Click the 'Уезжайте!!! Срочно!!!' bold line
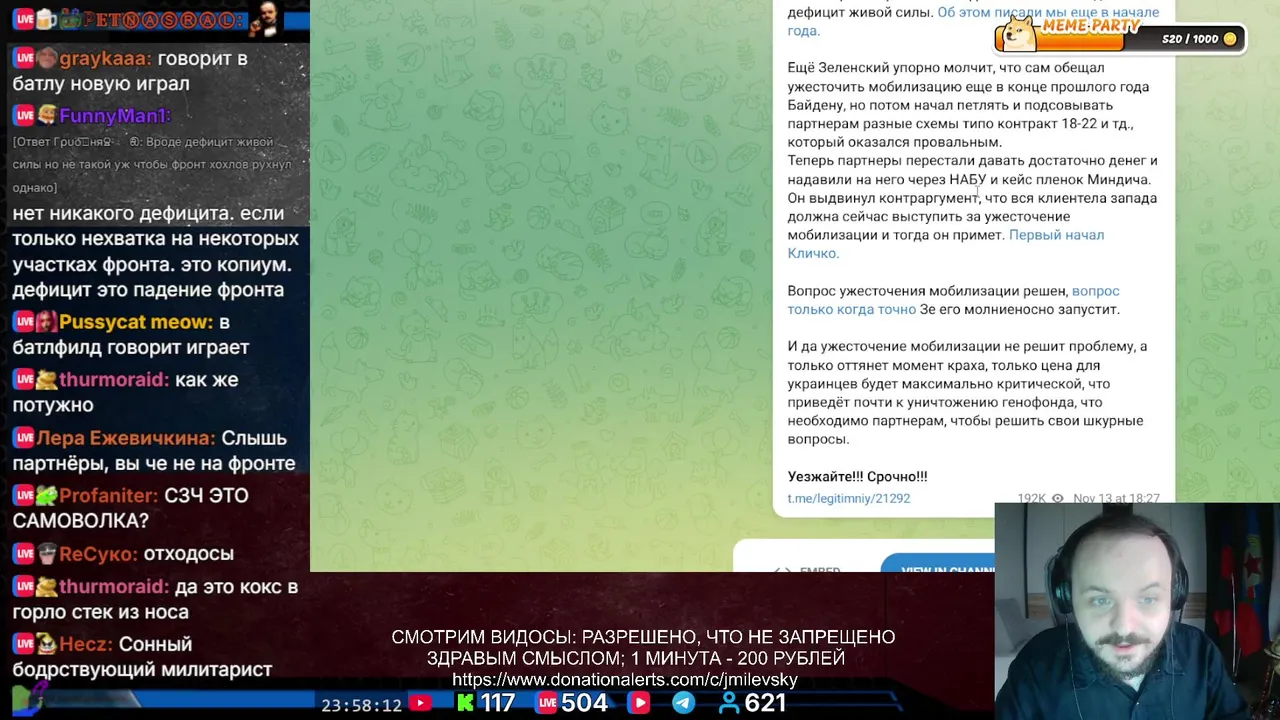1280x720 pixels. (857, 477)
